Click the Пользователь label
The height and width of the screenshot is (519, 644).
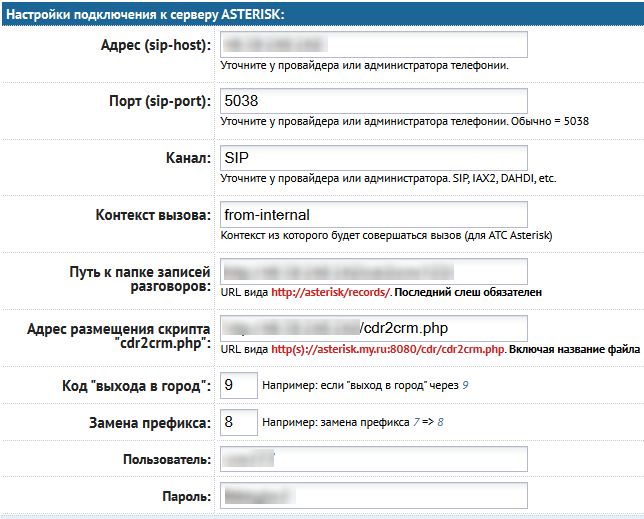click(x=167, y=459)
